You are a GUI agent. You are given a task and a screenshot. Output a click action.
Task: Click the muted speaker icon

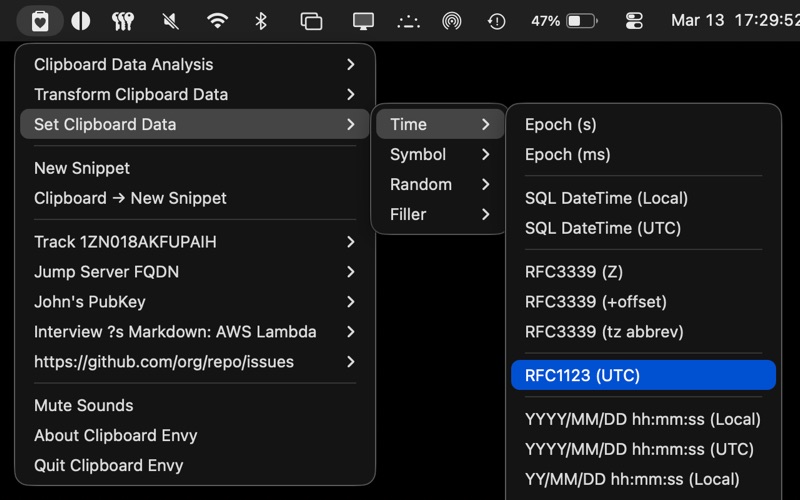tap(170, 21)
